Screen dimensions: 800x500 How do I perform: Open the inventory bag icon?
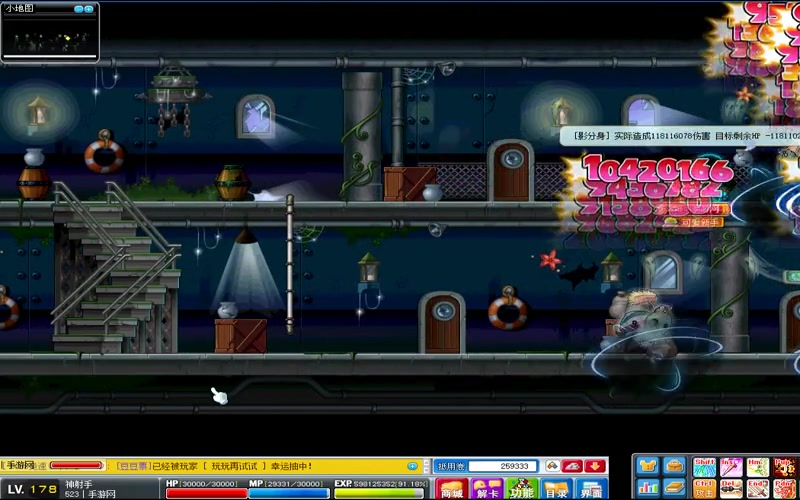(674, 466)
